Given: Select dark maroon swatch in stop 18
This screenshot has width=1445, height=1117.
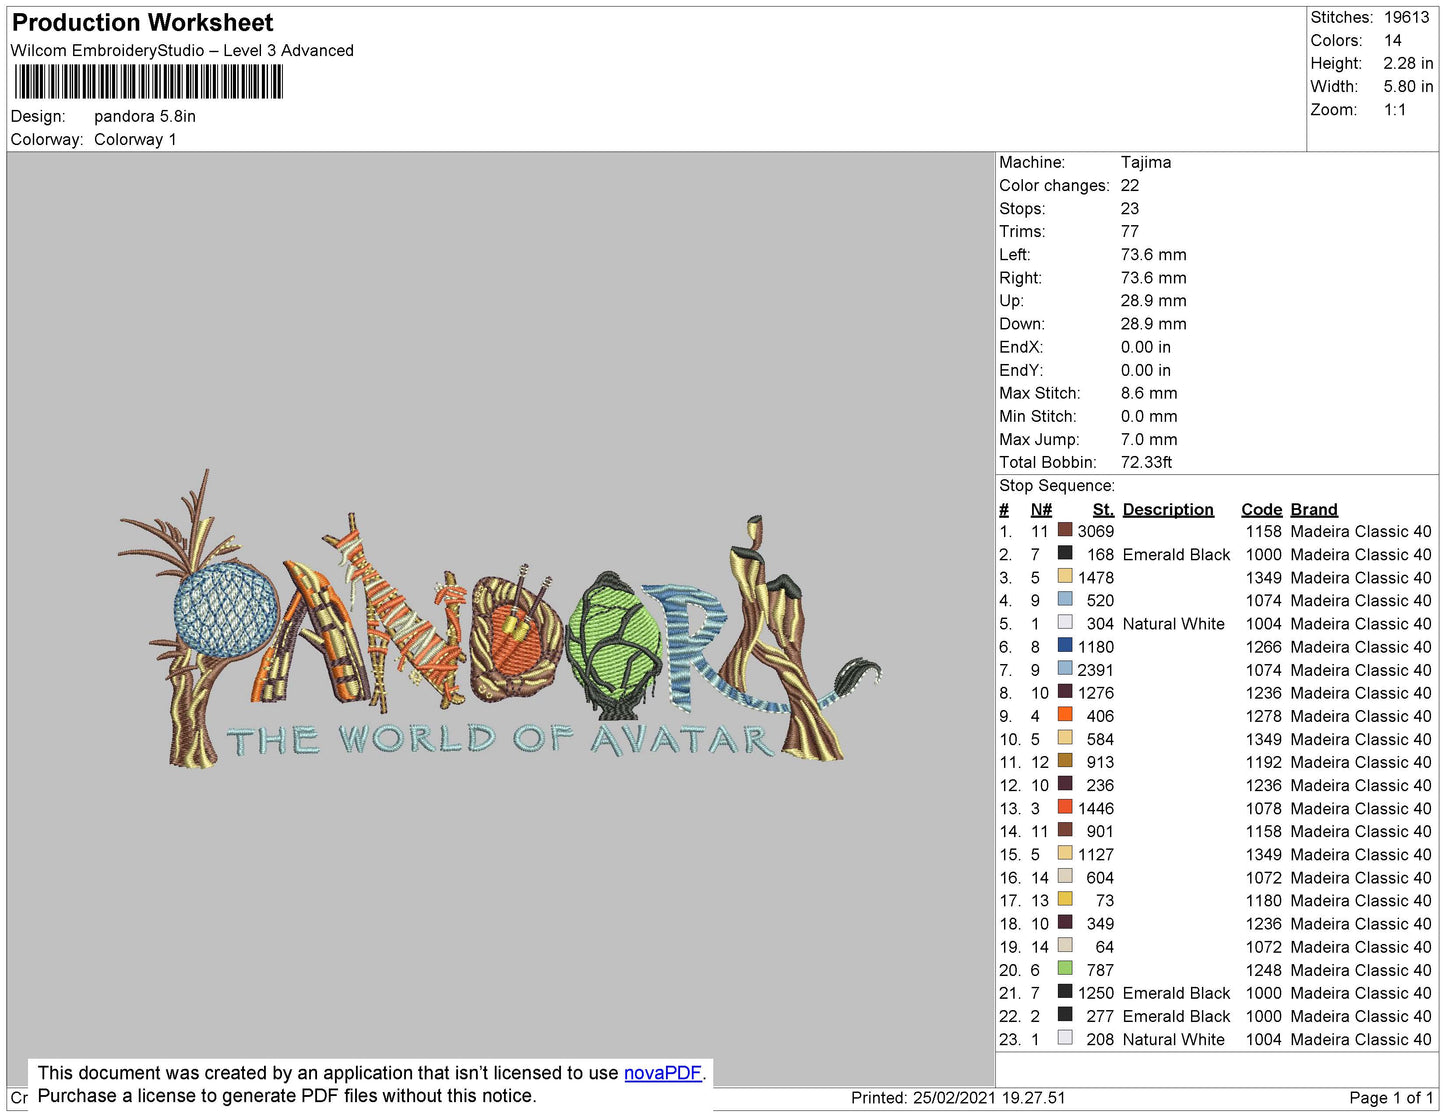Looking at the screenshot, I should 1065,922.
